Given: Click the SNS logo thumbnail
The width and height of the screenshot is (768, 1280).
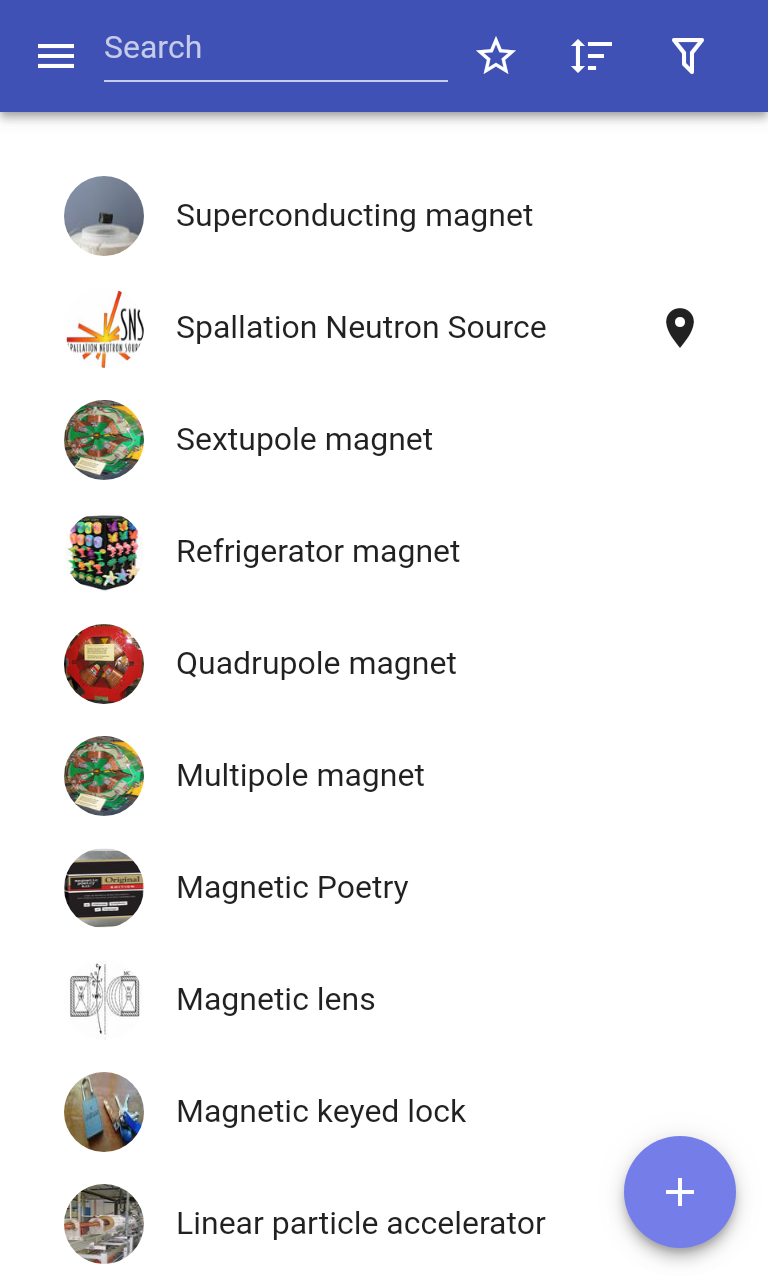Looking at the screenshot, I should 104,328.
